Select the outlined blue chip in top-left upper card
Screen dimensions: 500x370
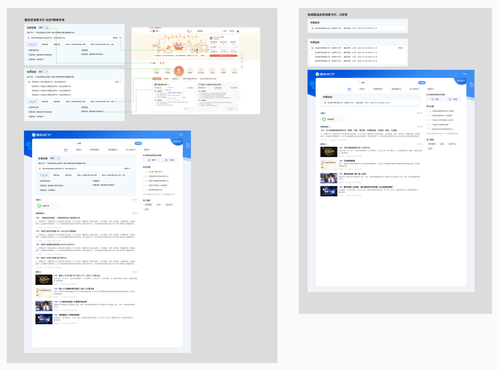(x=33, y=44)
